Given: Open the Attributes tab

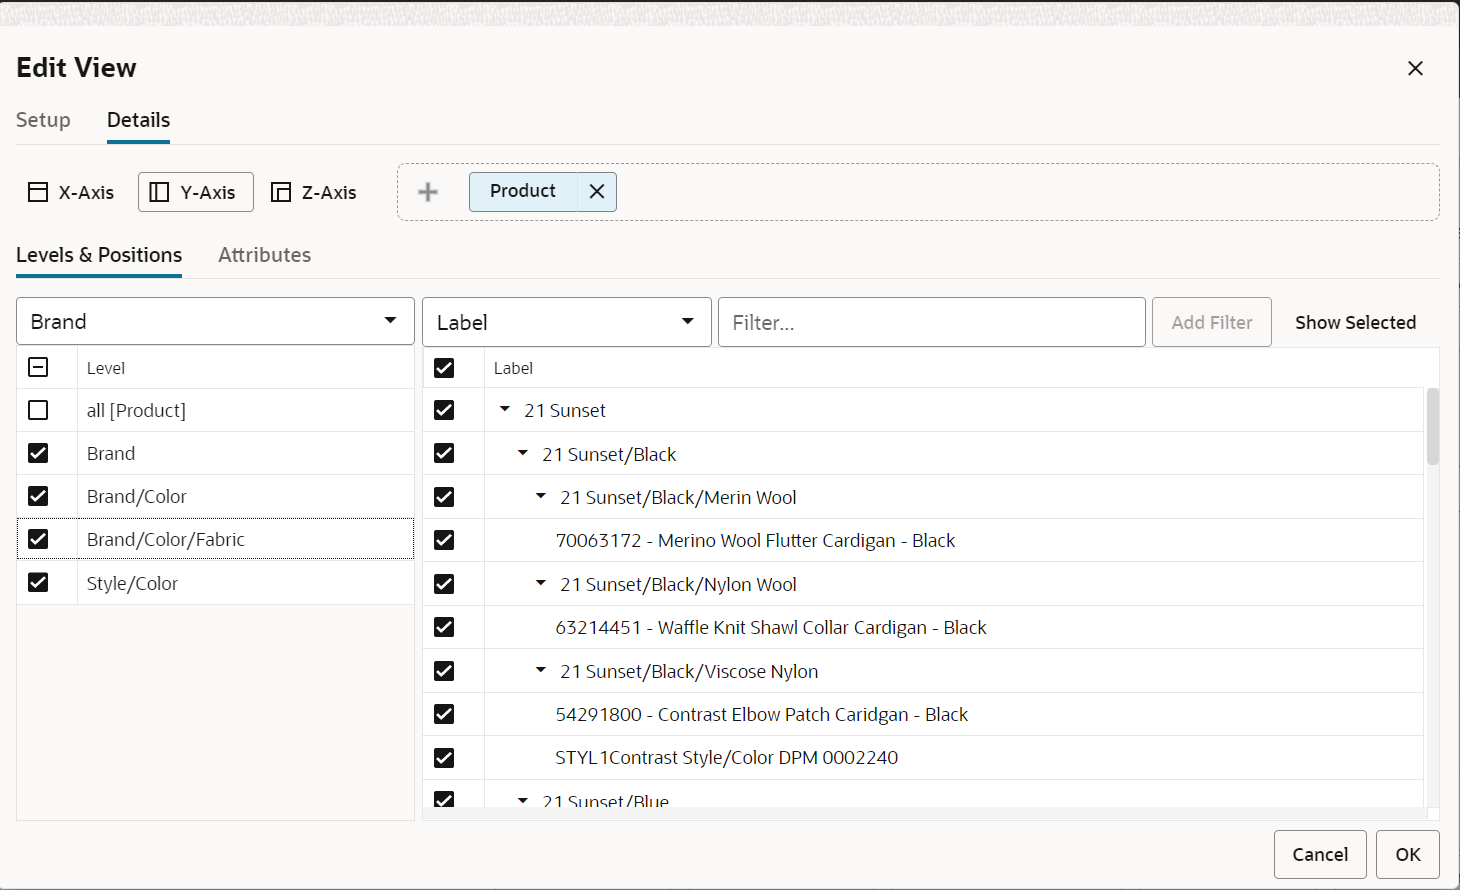Looking at the screenshot, I should click(x=264, y=255).
